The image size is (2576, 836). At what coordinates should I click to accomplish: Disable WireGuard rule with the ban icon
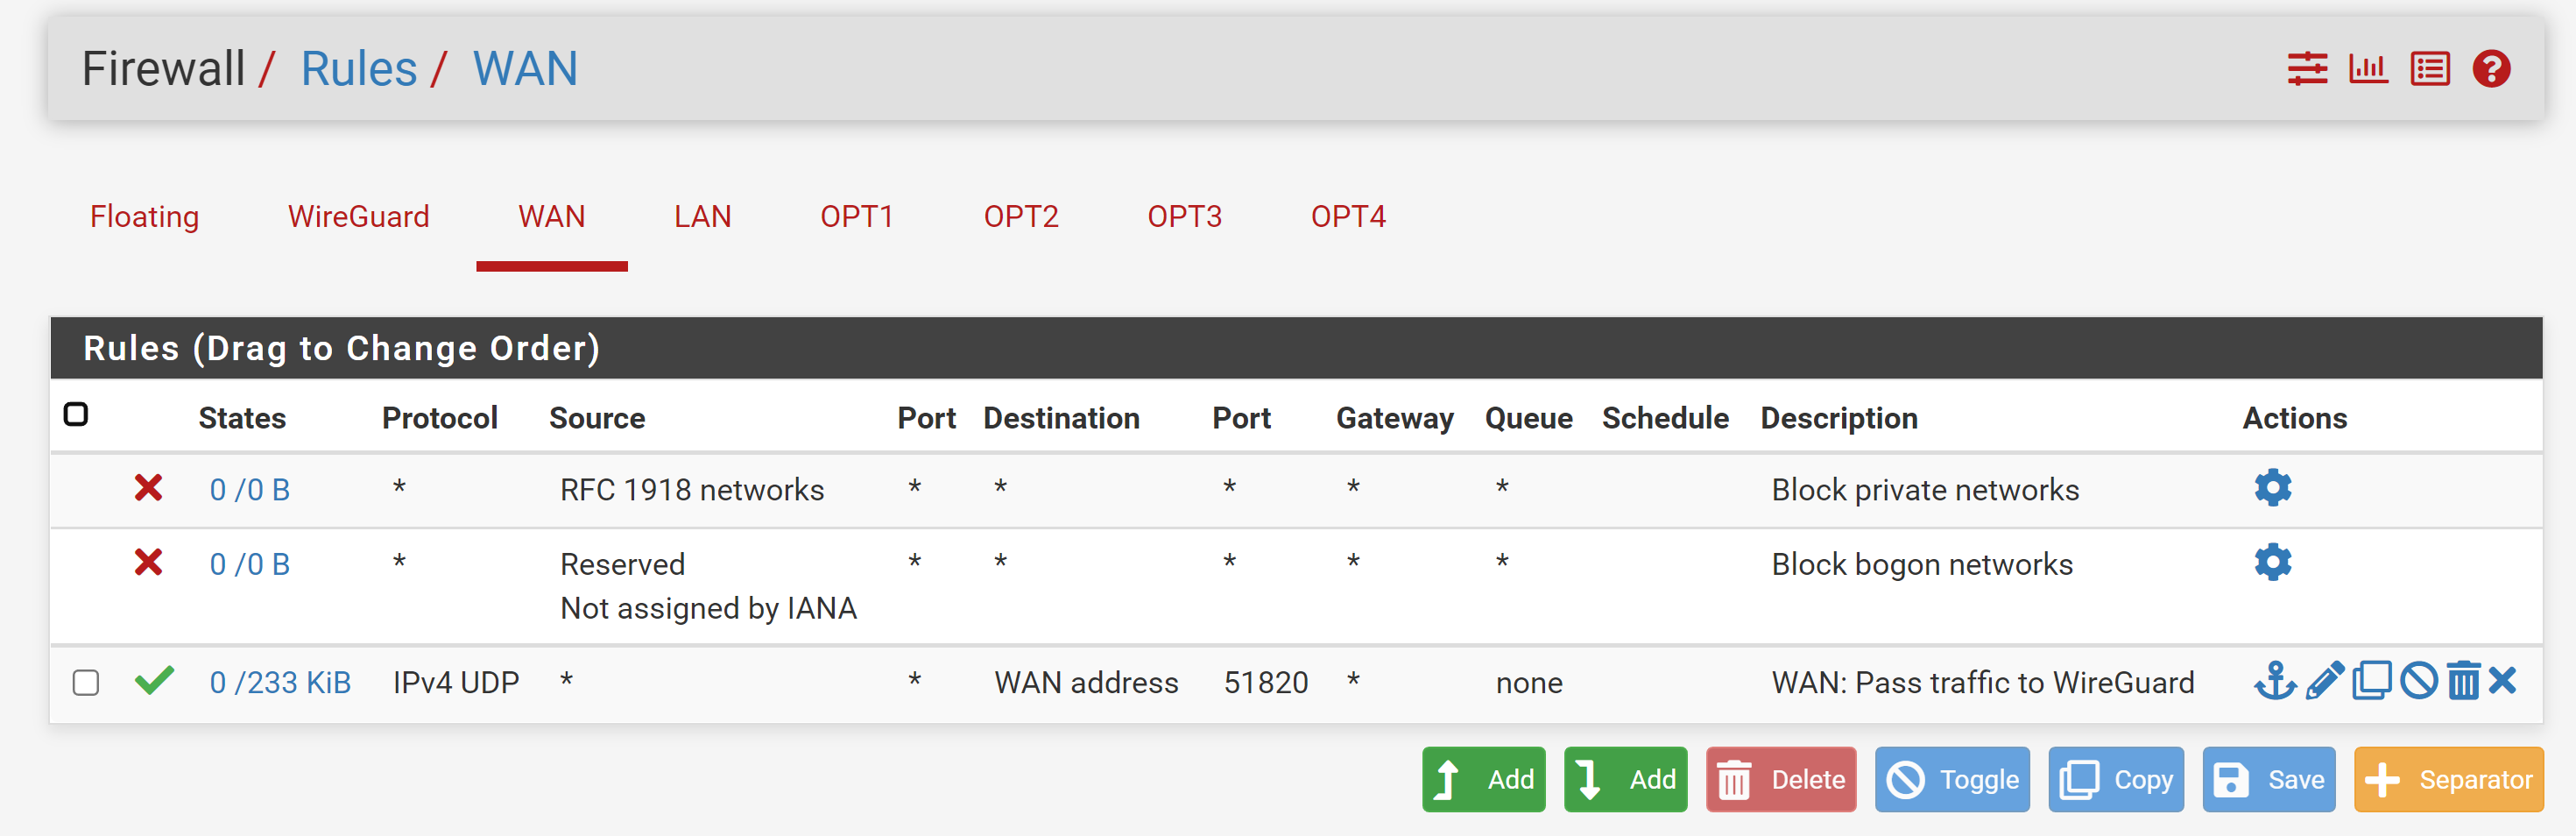pos(2419,682)
